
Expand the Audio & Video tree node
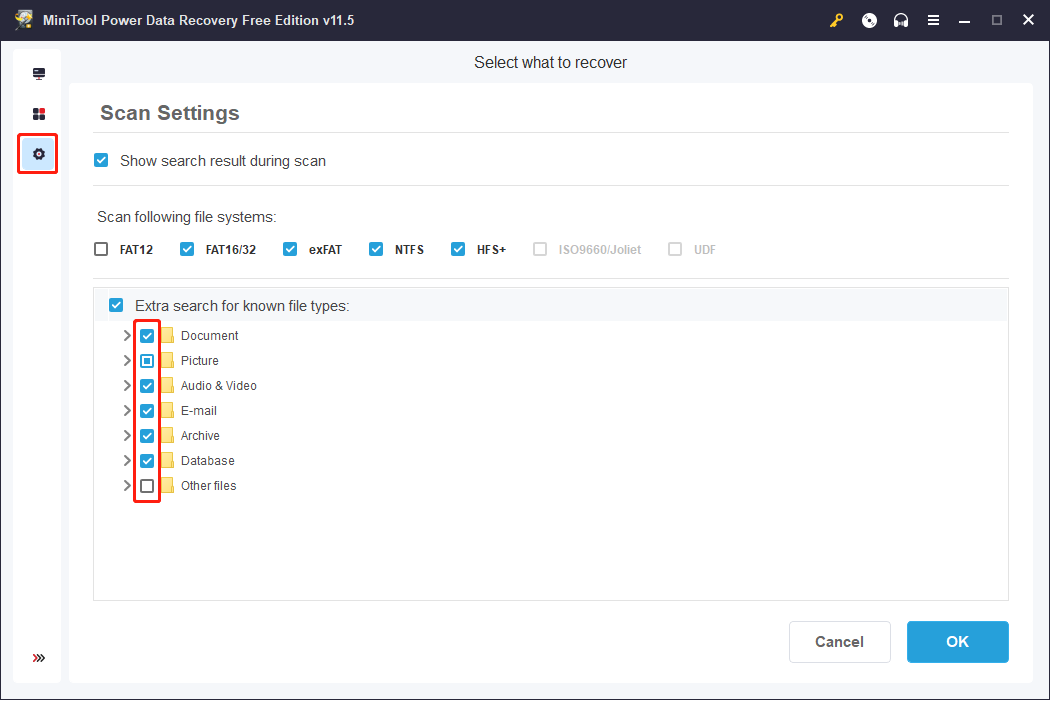127,385
